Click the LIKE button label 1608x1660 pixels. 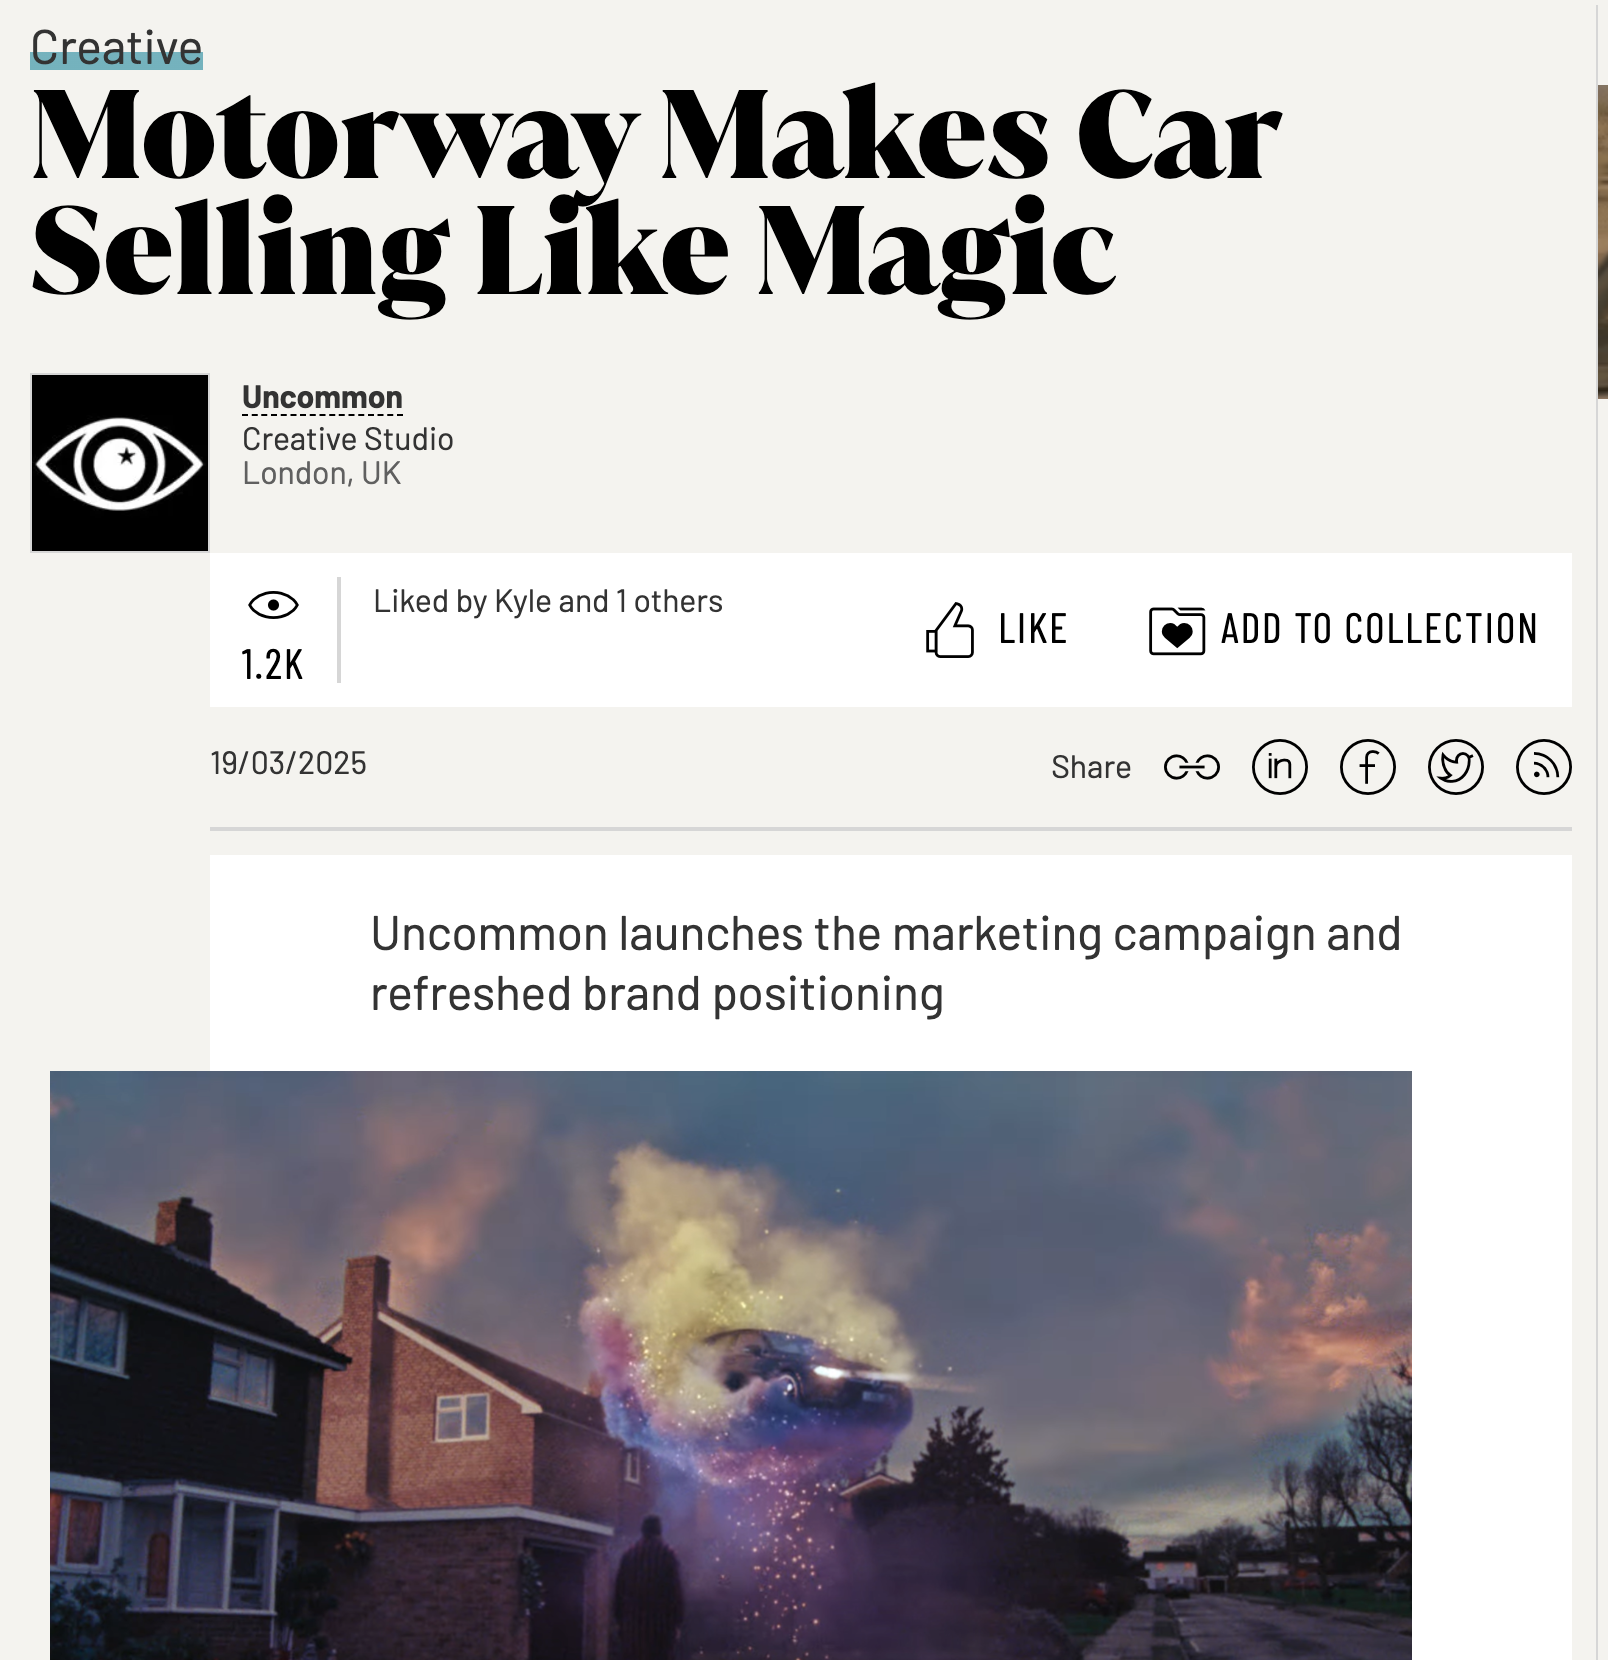tap(1033, 630)
